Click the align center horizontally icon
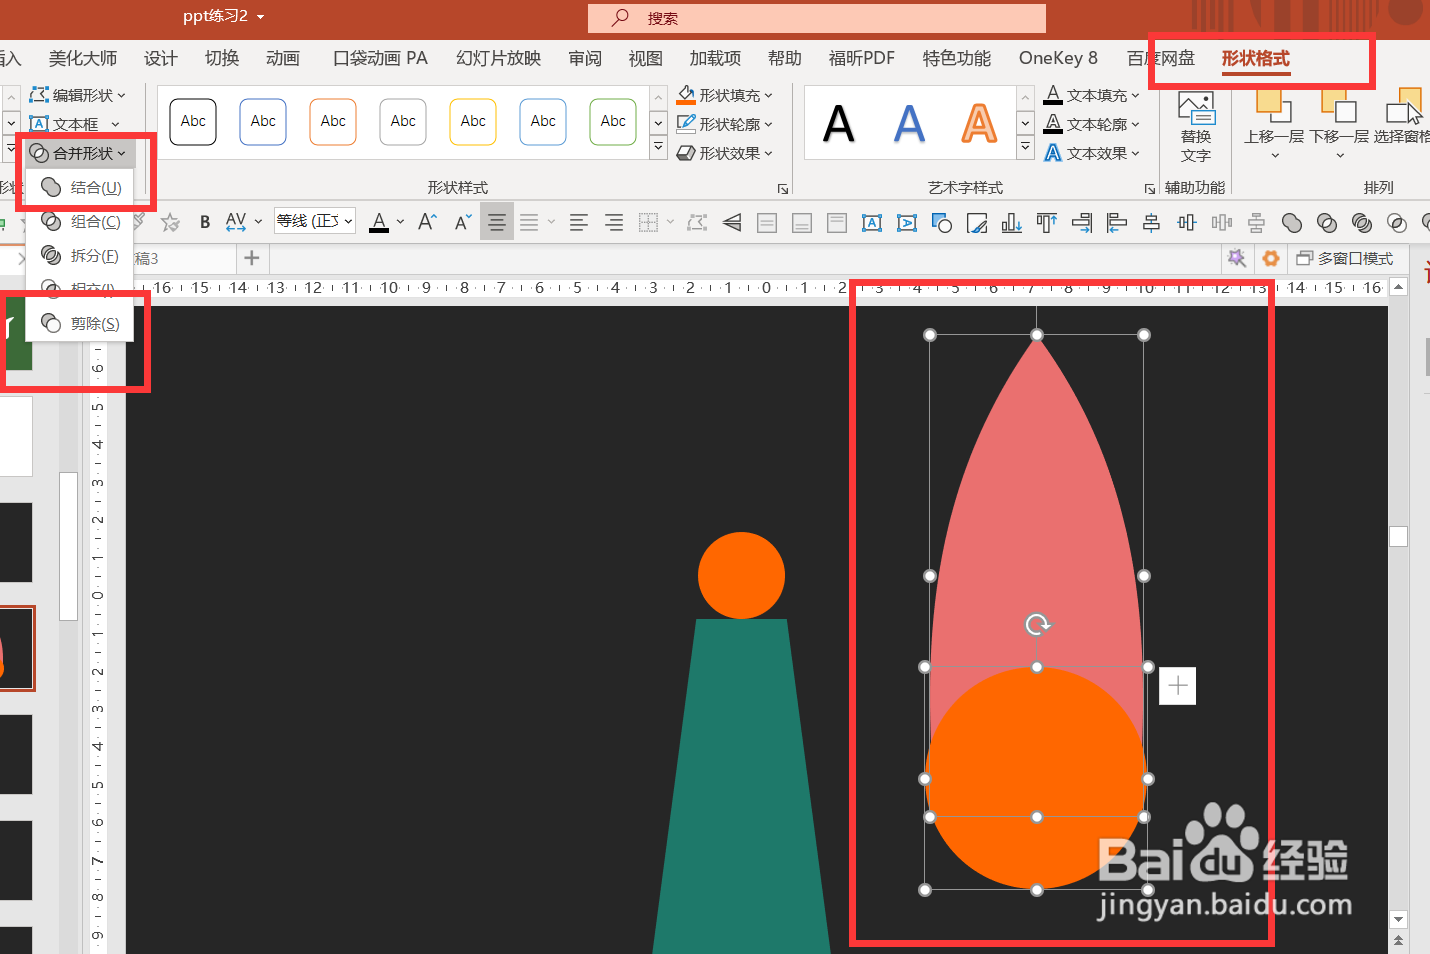 (1152, 222)
